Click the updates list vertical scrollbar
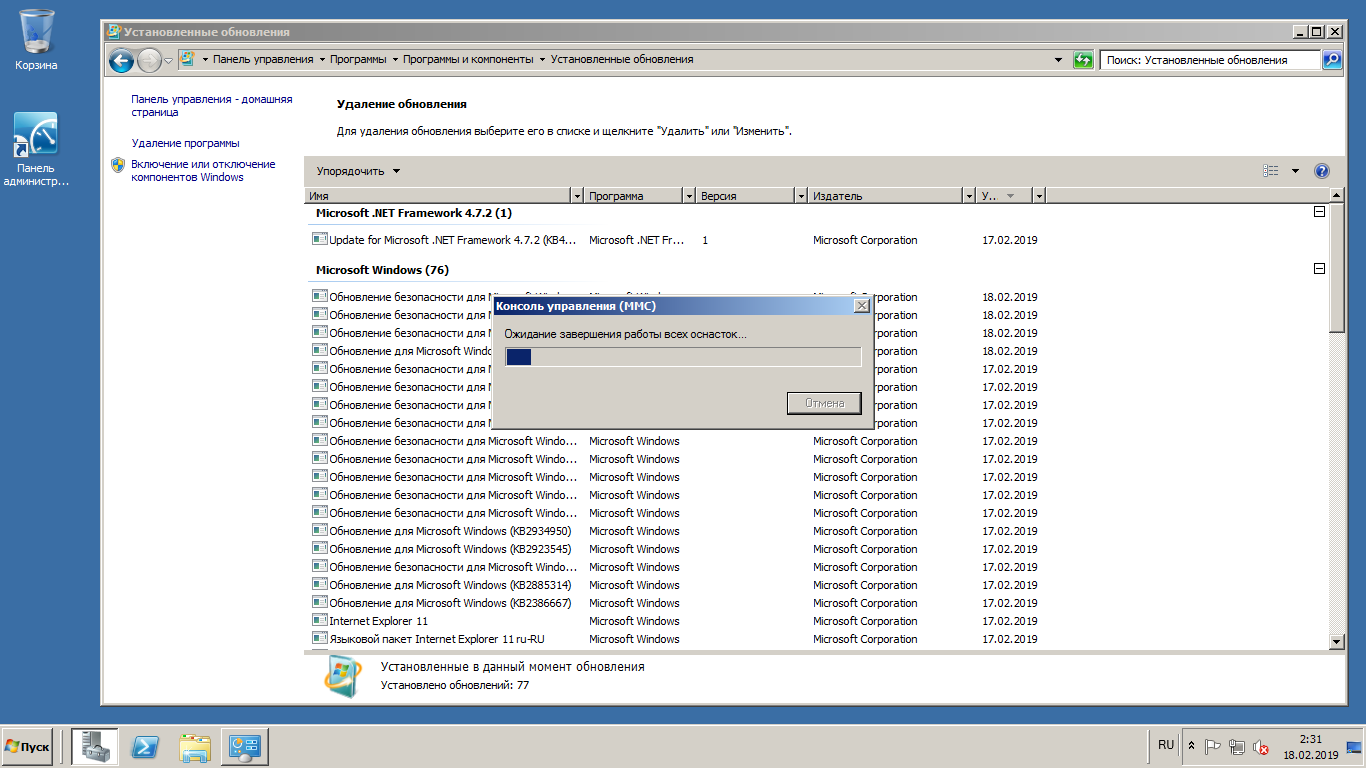Image resolution: width=1366 pixels, height=768 pixels. click(1337, 417)
